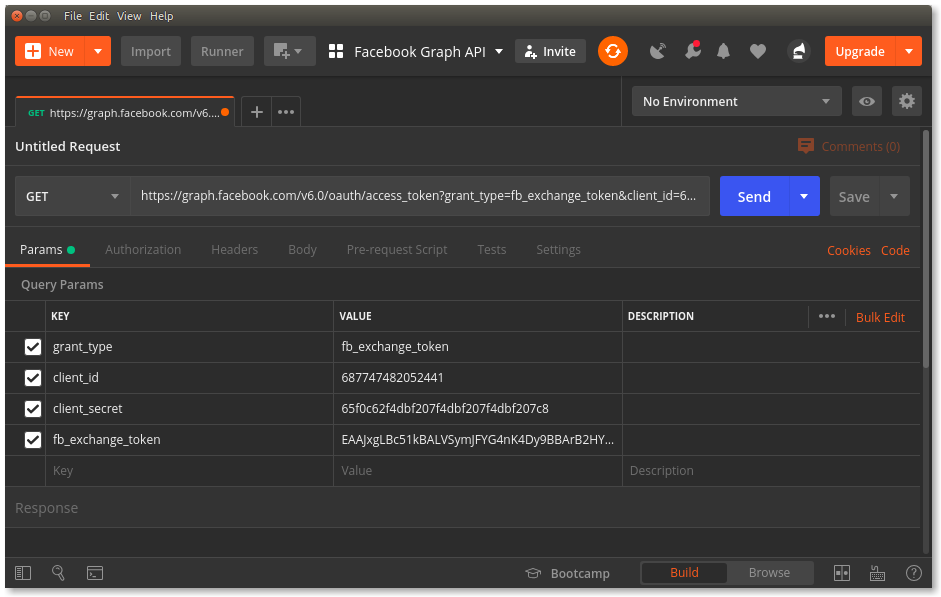Expand the New button dropdown arrow
Image resolution: width=941 pixels, height=597 pixels.
click(x=98, y=51)
